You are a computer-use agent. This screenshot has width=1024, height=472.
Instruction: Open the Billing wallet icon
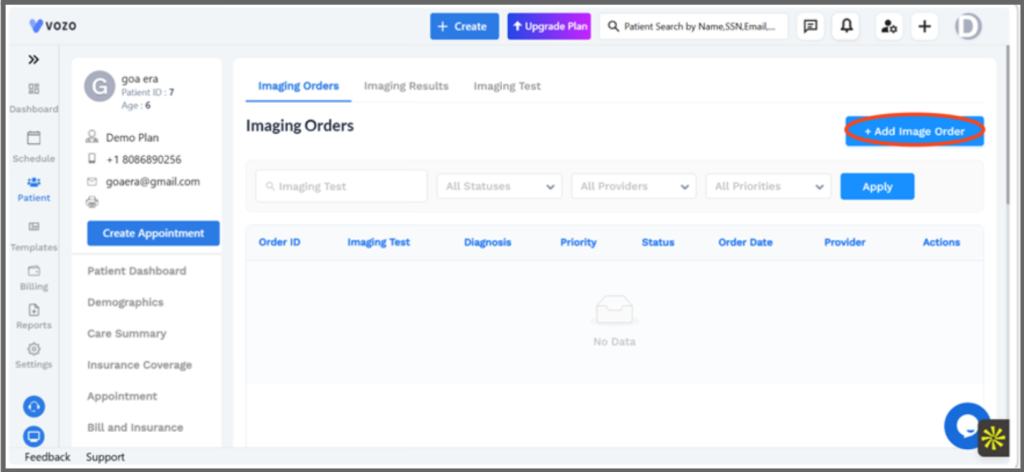click(x=33, y=271)
